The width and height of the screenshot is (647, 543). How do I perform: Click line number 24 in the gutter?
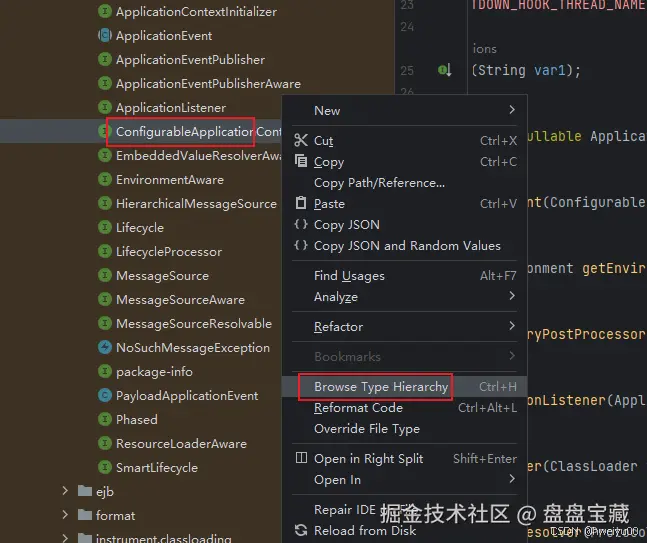point(407,27)
